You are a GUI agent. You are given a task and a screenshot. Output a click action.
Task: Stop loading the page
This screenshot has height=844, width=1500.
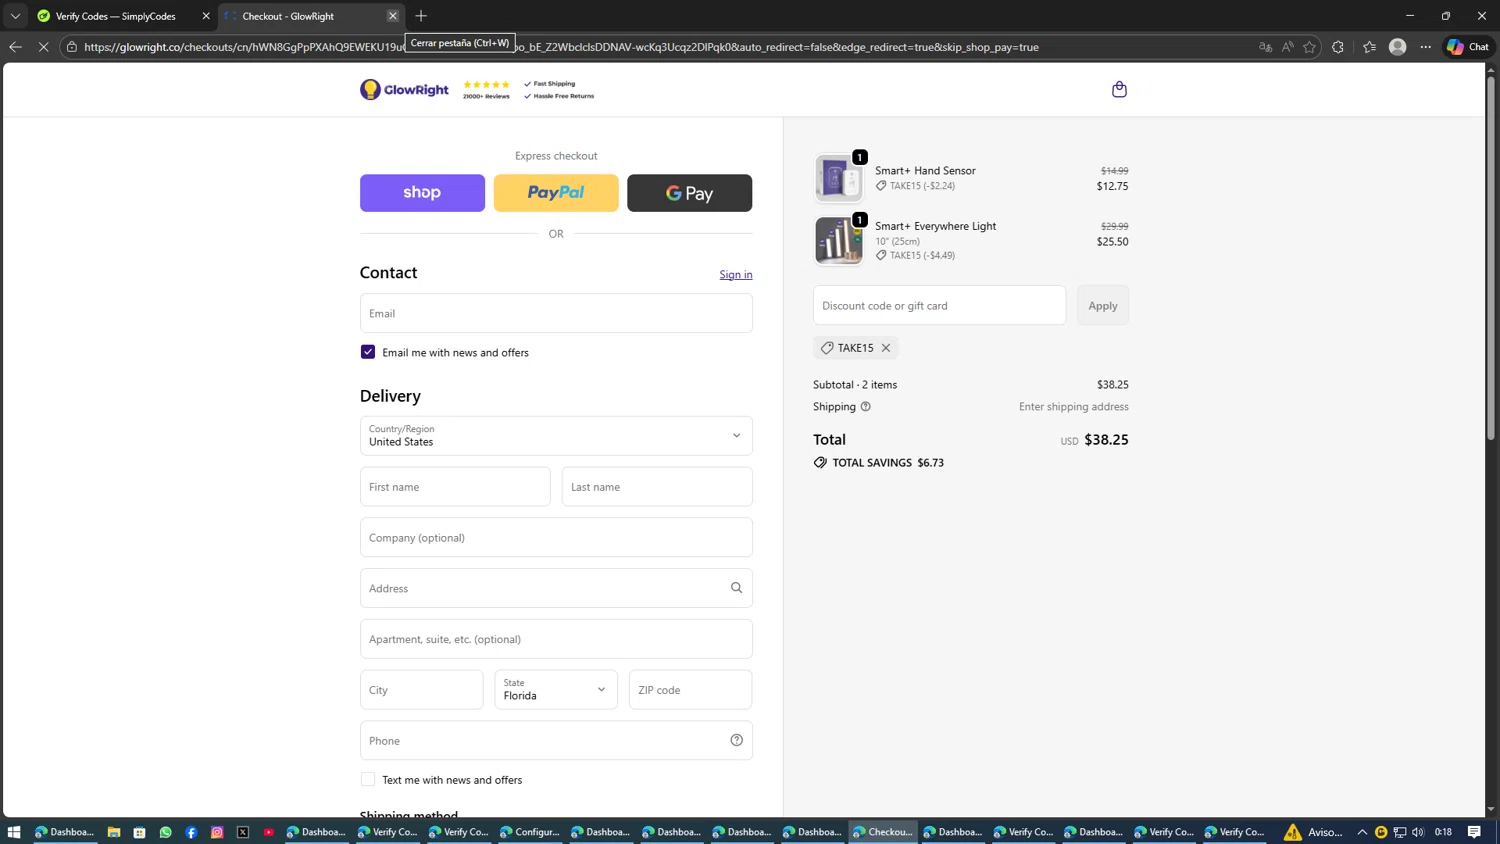point(43,47)
